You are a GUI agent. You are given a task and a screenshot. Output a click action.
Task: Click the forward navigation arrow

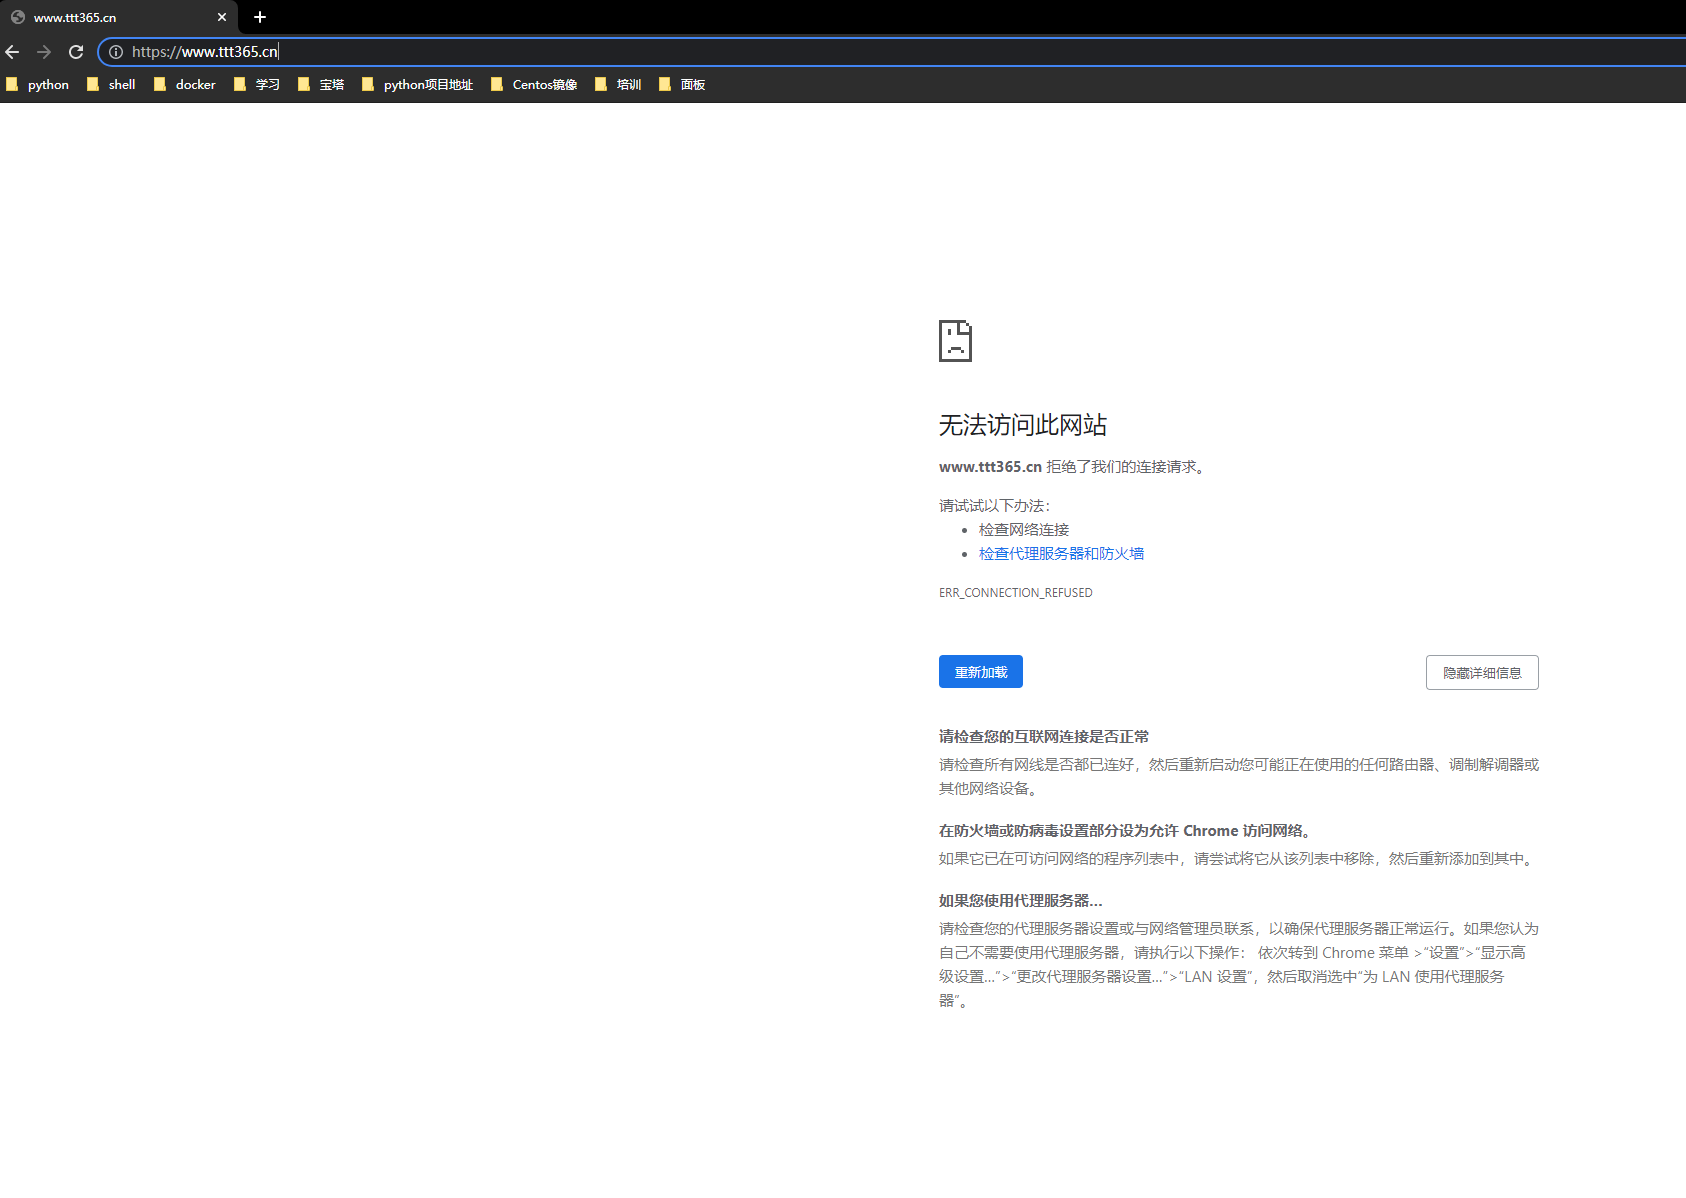click(44, 52)
